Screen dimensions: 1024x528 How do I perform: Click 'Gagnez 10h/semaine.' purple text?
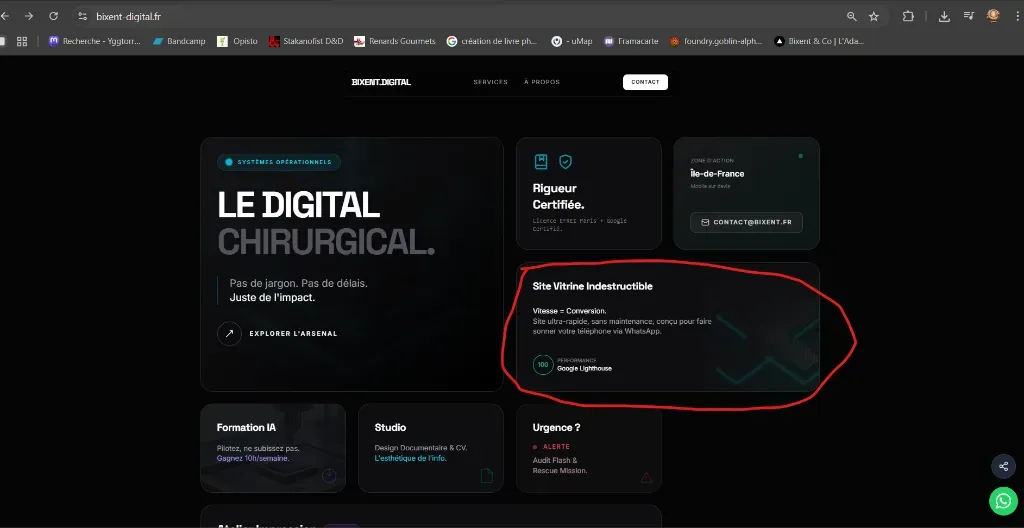[x=253, y=458]
